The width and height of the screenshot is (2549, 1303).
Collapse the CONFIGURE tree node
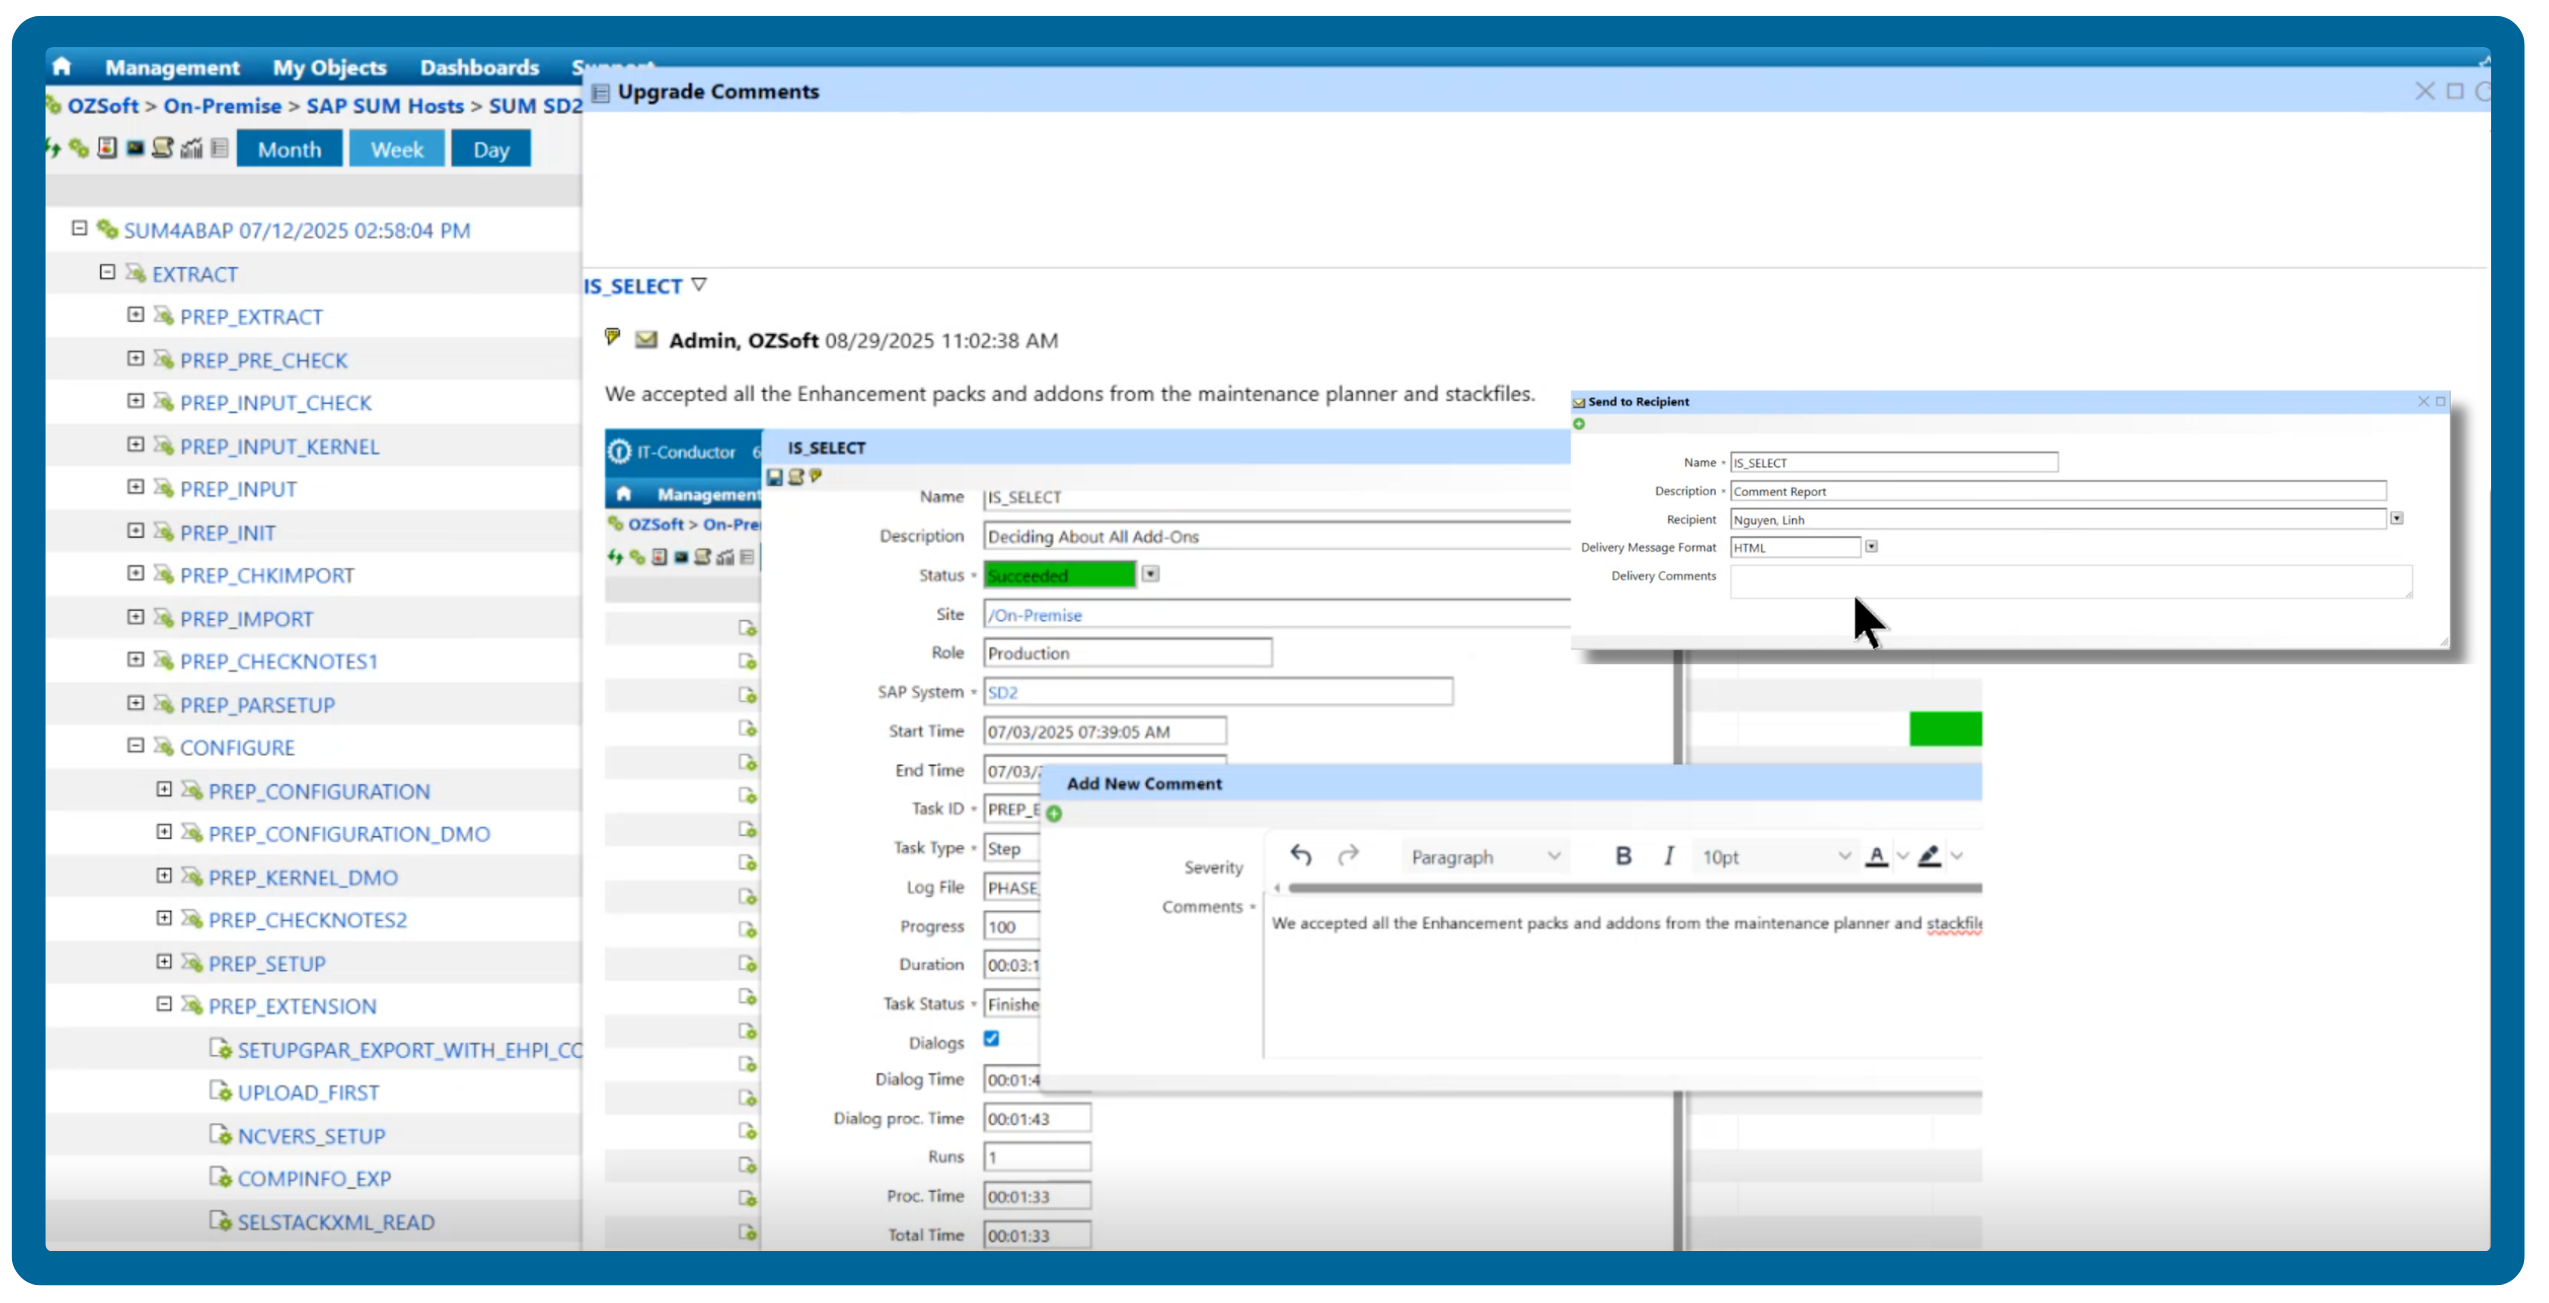pyautogui.click(x=136, y=746)
